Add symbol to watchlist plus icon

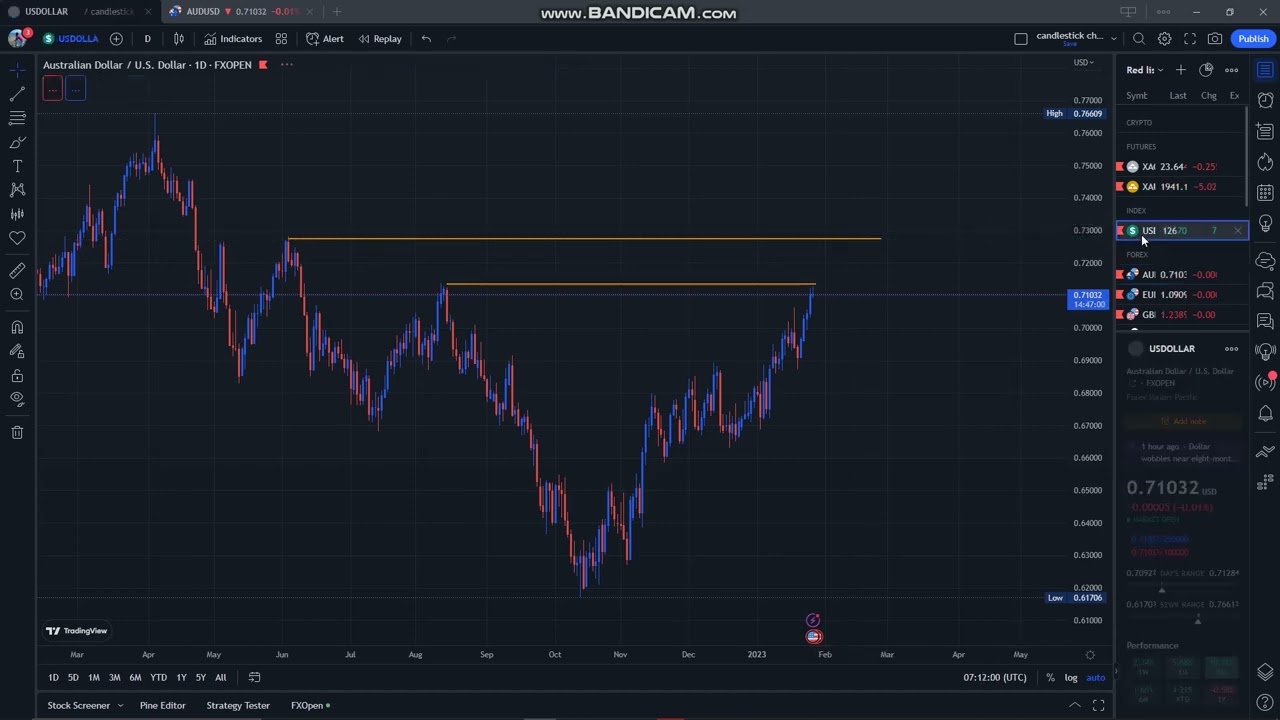tap(1181, 70)
